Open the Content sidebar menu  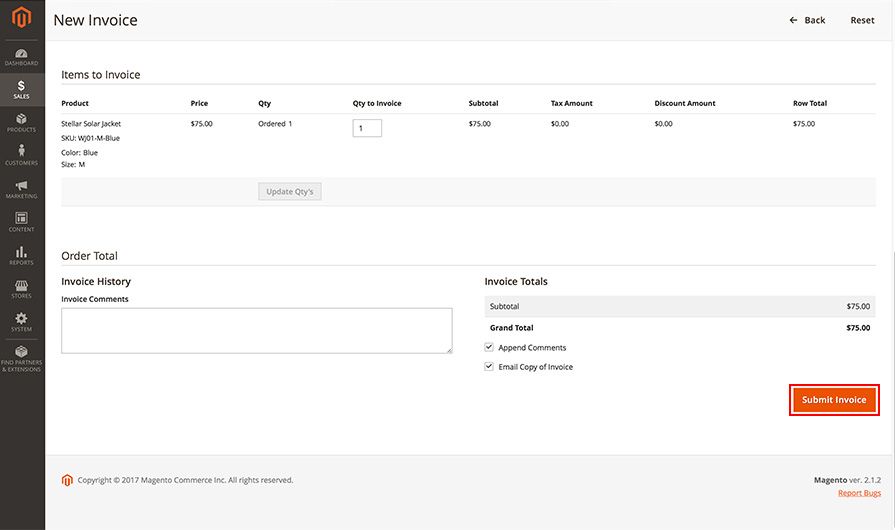pos(22,222)
